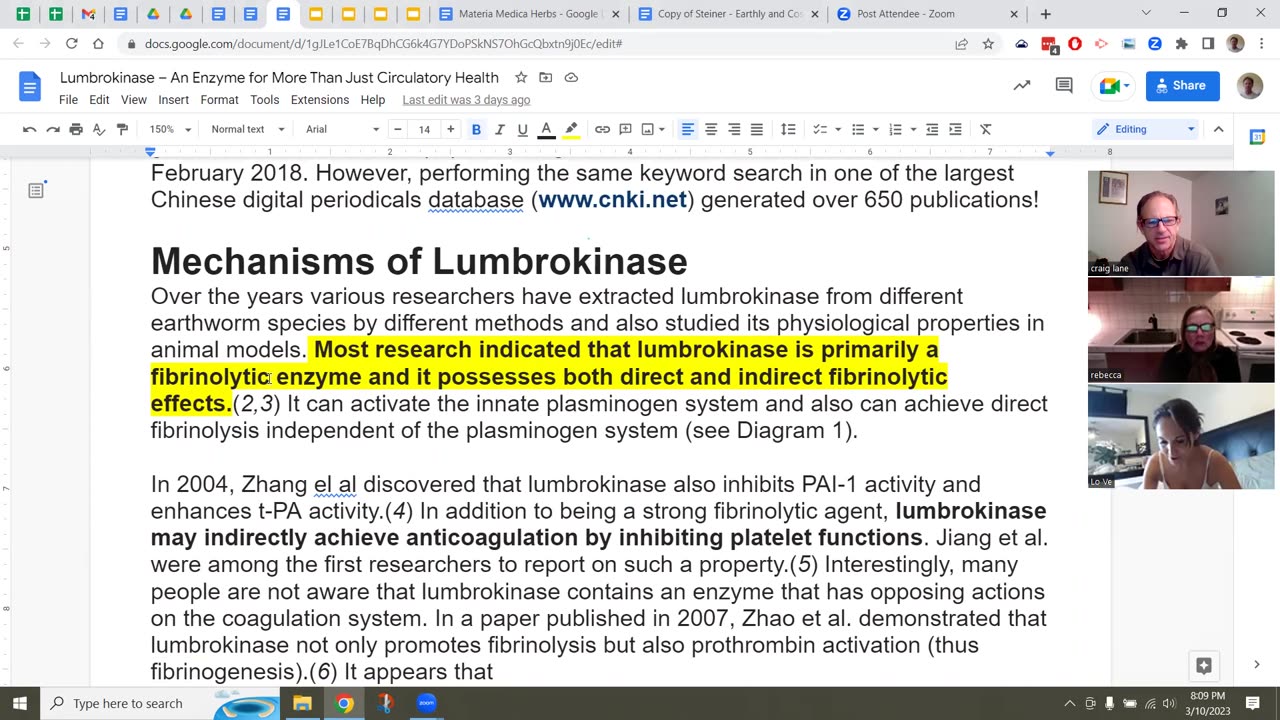Open the Help menu
1280x720 pixels.
point(373,100)
